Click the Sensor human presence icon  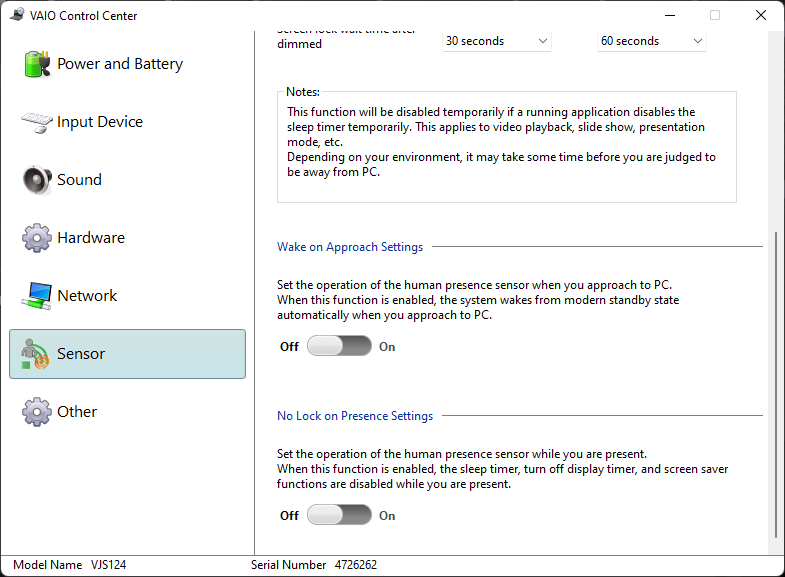click(35, 354)
